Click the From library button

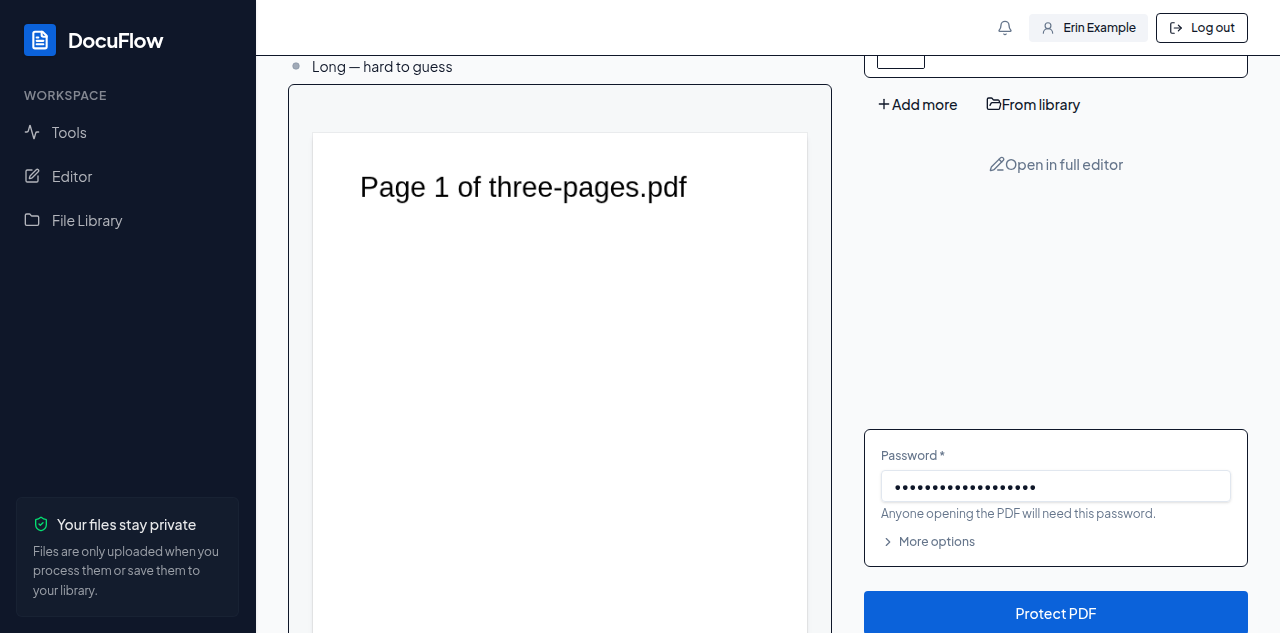(1033, 104)
